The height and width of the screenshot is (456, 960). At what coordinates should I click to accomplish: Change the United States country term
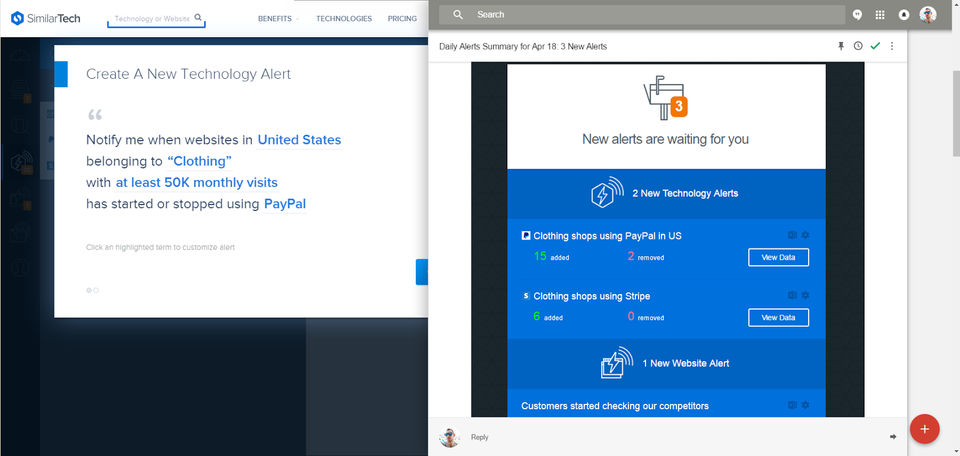pos(299,140)
